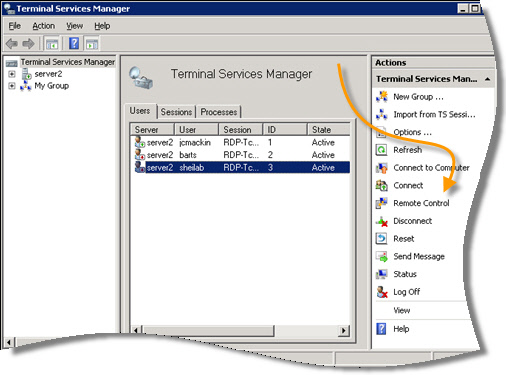Screen dimensions: 506x375
Task: Open the View menu
Action: tap(74, 26)
